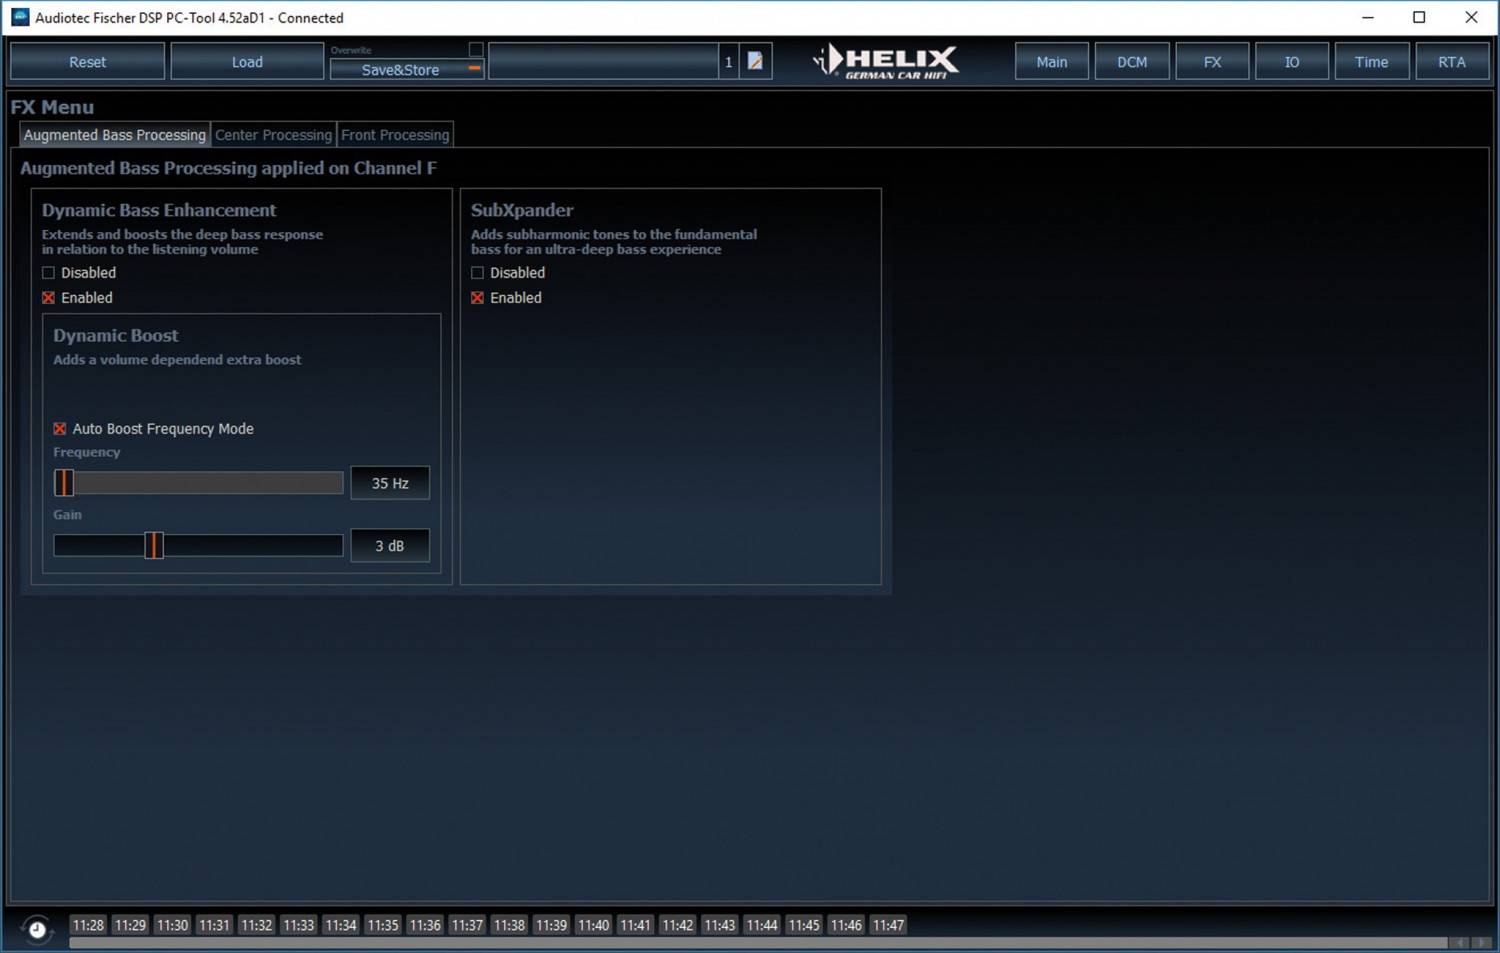The image size is (1500, 953).
Task: Select the 11:35 history timestamp
Action: click(x=382, y=925)
